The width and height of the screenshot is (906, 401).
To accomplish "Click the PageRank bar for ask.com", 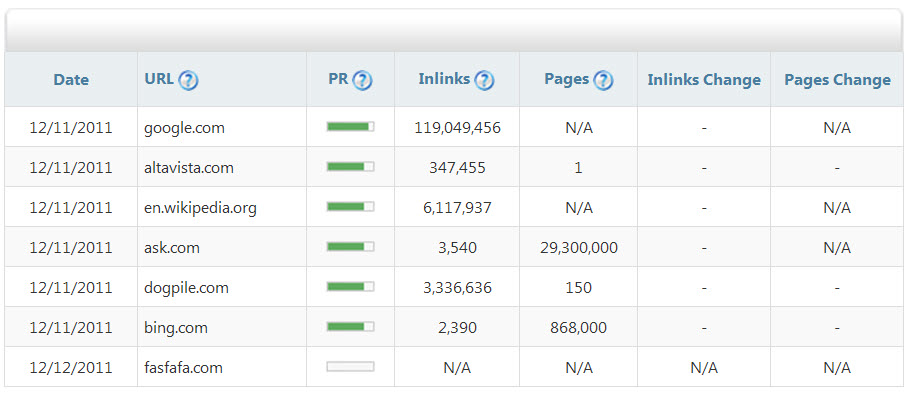I will [x=350, y=247].
